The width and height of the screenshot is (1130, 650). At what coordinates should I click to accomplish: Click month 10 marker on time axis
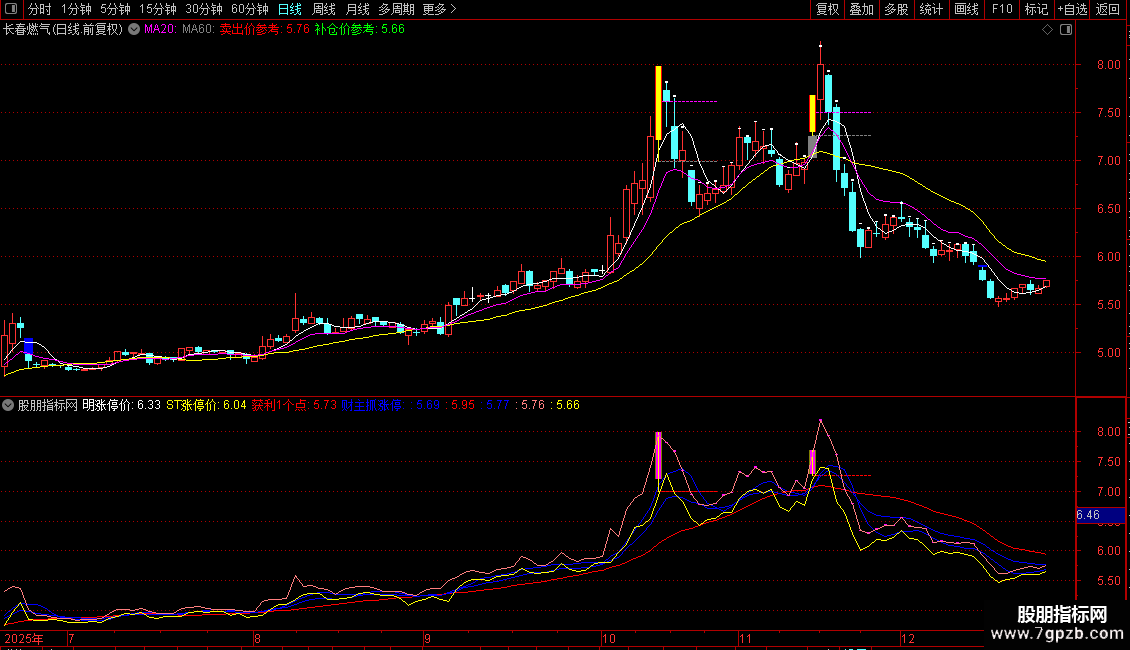[609, 638]
